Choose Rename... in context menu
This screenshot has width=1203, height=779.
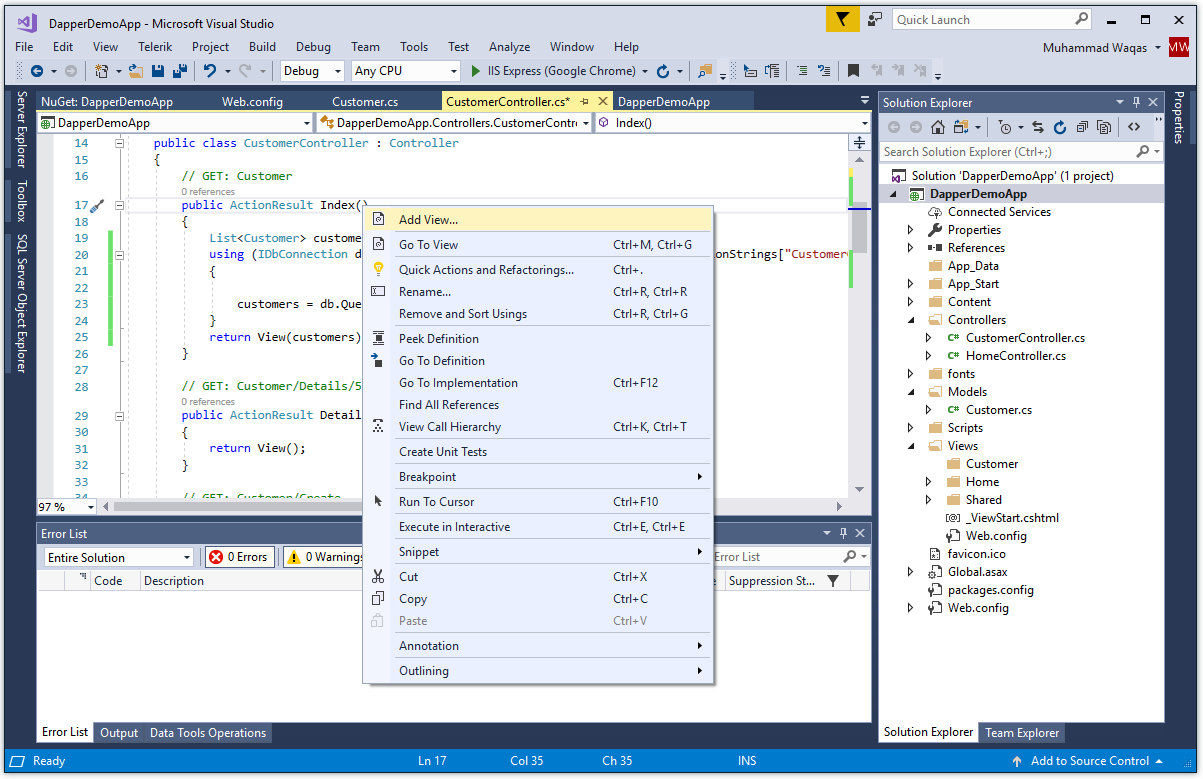coord(539,292)
